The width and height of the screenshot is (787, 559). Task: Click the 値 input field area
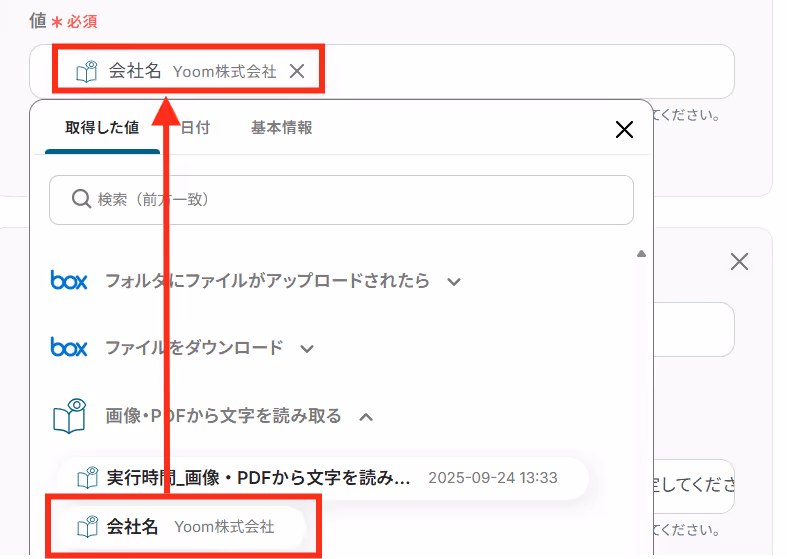[x=382, y=71]
